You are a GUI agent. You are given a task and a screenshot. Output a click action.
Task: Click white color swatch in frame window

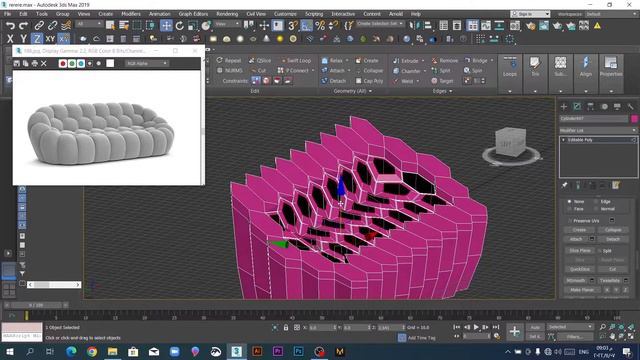click(110, 63)
